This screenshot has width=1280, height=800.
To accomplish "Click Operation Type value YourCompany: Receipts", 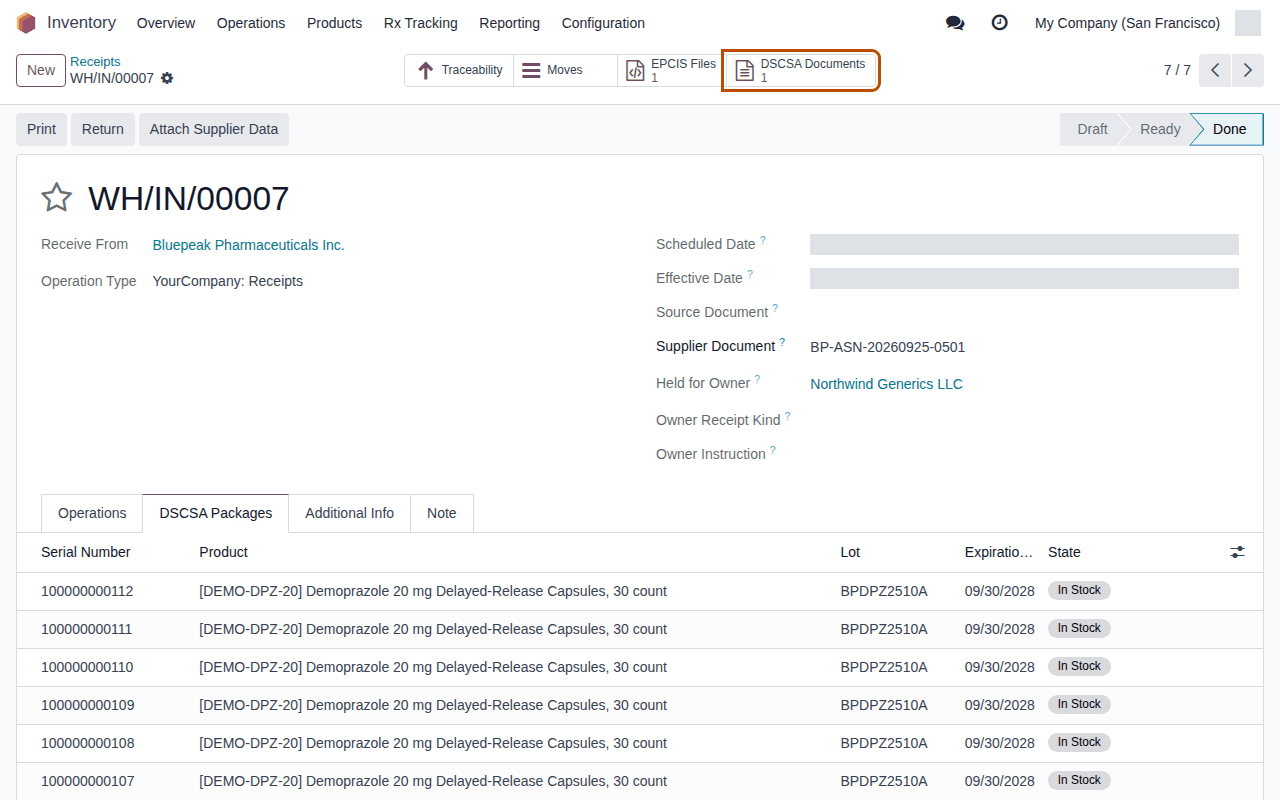I will click(228, 281).
